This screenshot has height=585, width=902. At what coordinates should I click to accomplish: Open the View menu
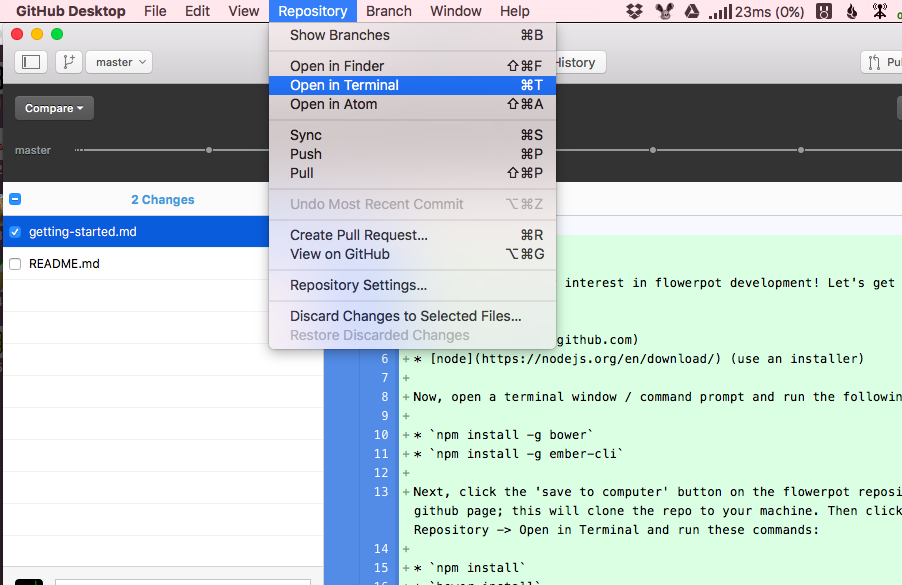point(244,11)
